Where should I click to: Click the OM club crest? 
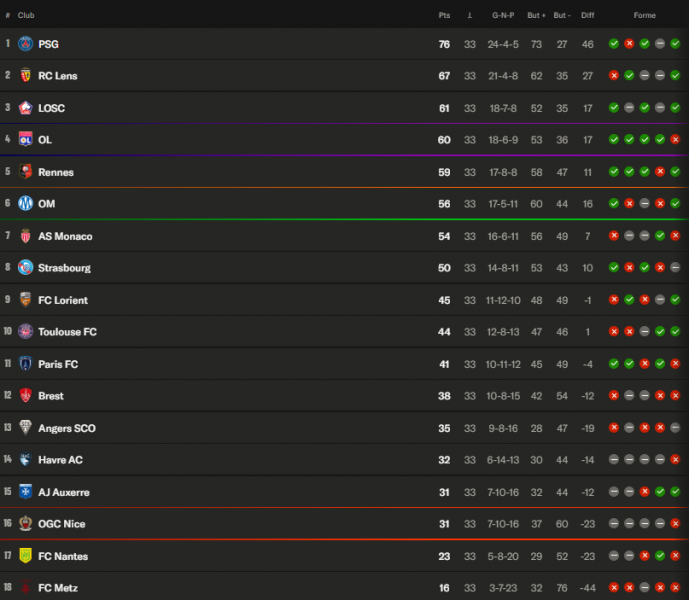point(25,203)
